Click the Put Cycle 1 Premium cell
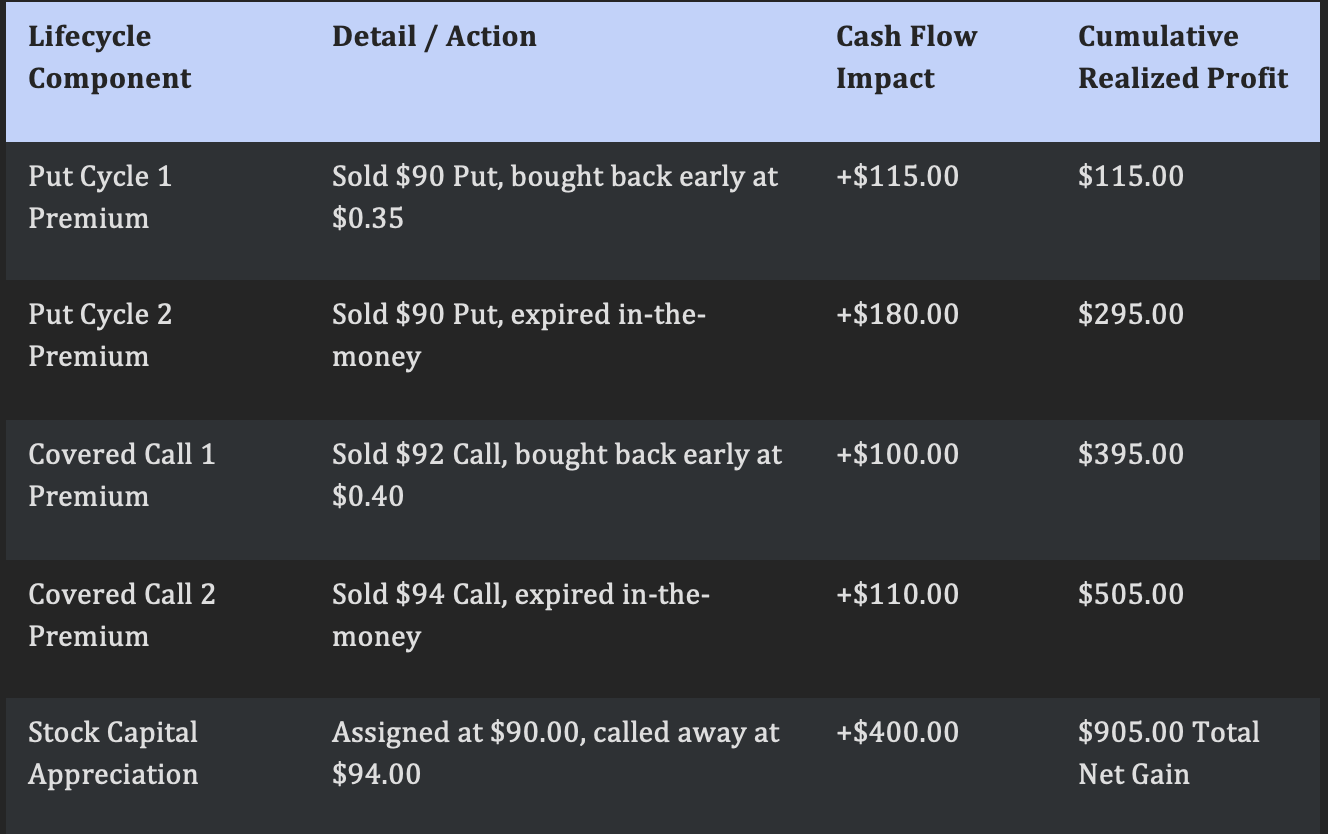This screenshot has height=834, width=1328. tap(100, 197)
